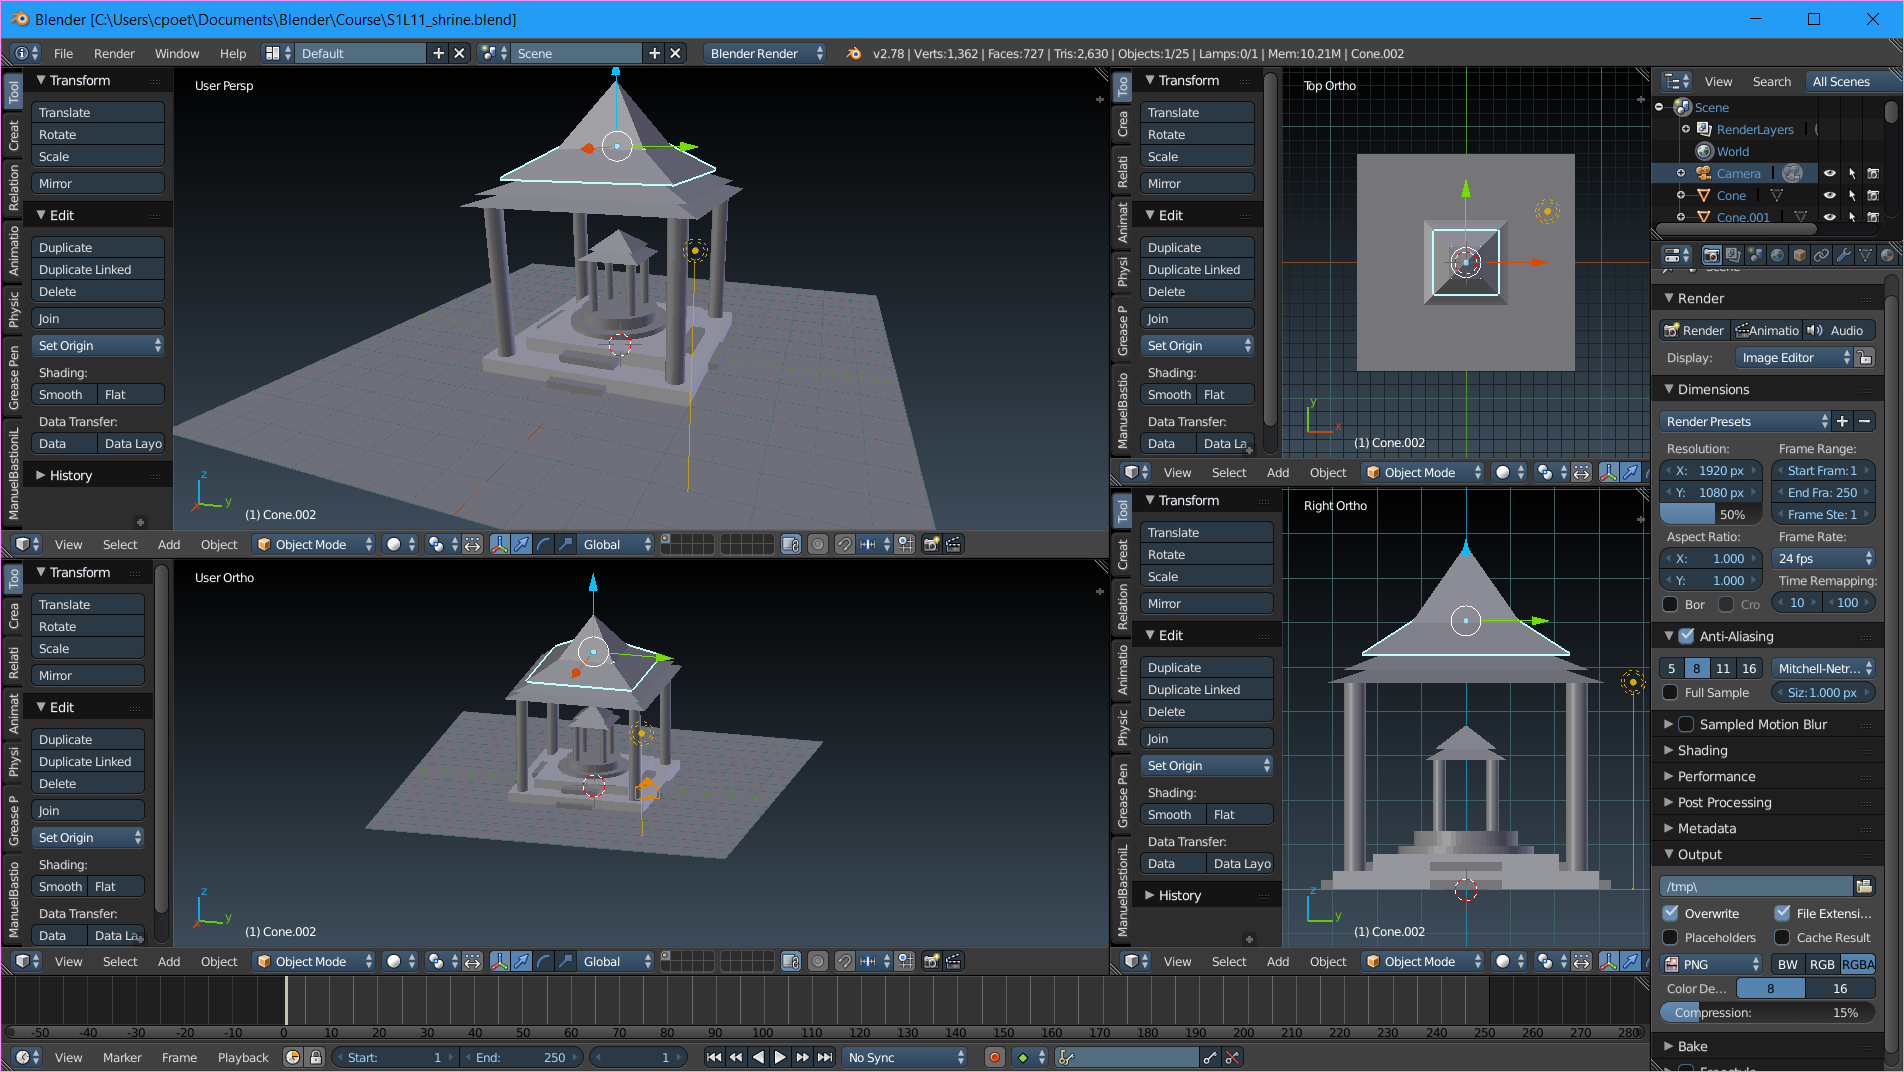The image size is (1904, 1072).
Task: Toggle automatic keyframe record button in timeline
Action: 995,1057
